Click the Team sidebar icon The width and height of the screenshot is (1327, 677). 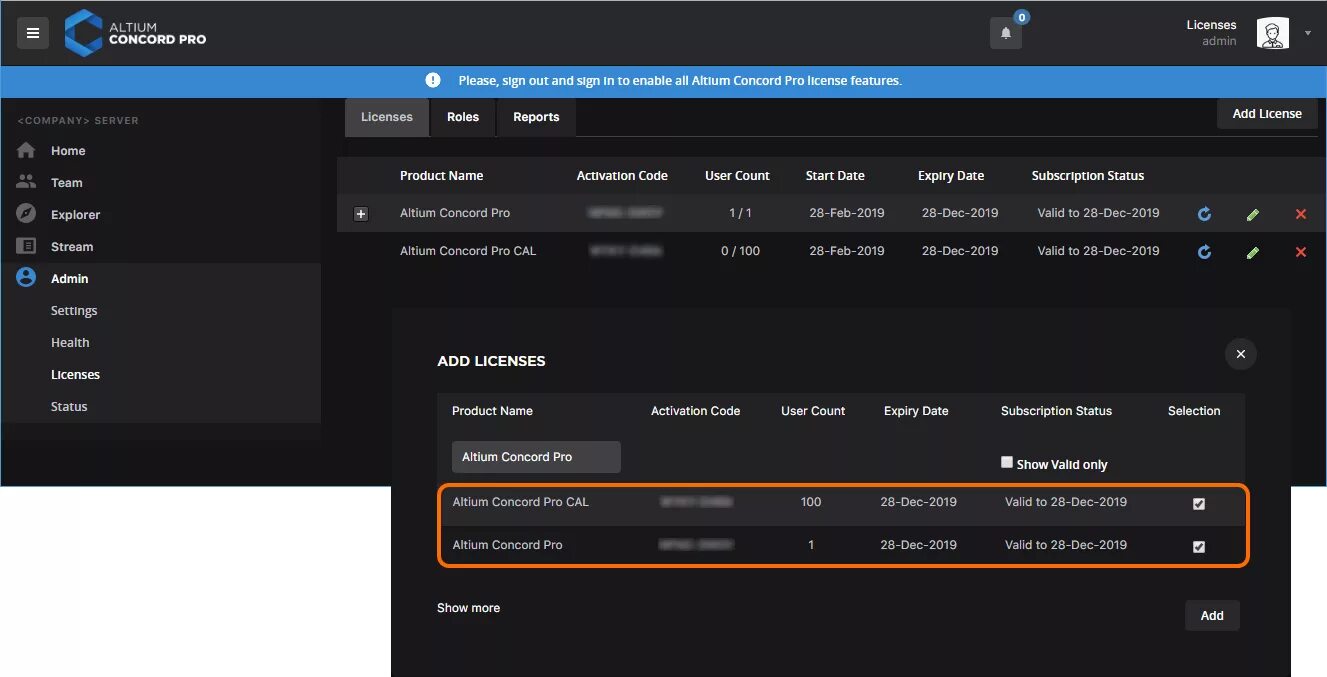26,183
